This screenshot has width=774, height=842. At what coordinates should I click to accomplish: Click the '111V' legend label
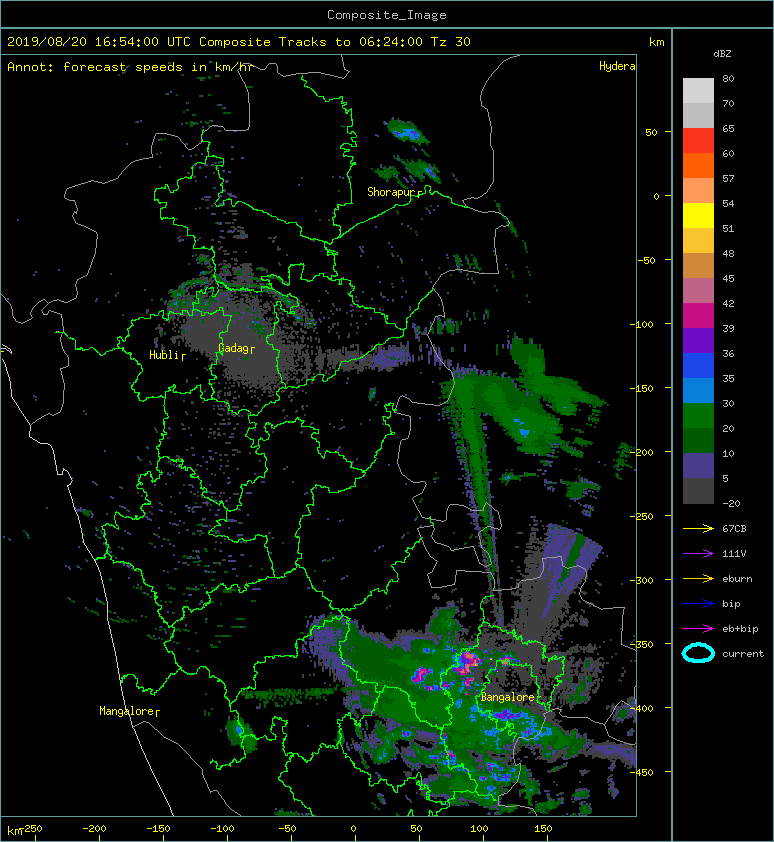point(734,554)
